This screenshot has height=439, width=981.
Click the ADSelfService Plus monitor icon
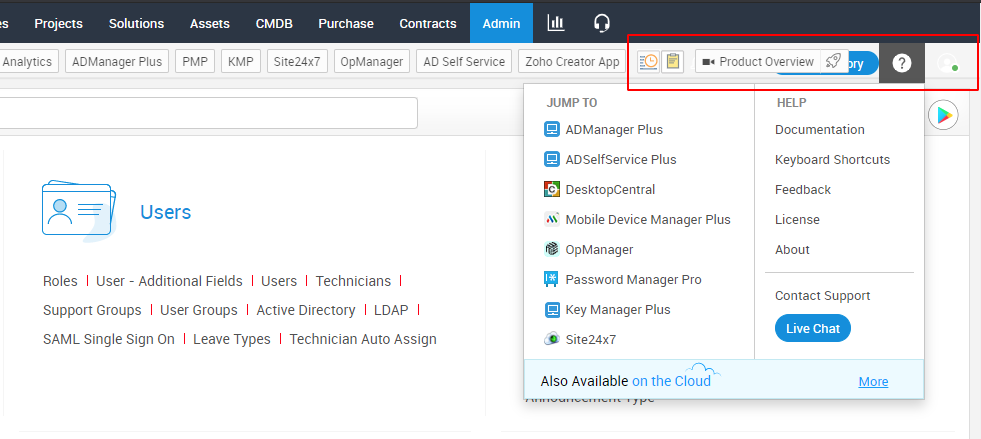[x=552, y=159]
